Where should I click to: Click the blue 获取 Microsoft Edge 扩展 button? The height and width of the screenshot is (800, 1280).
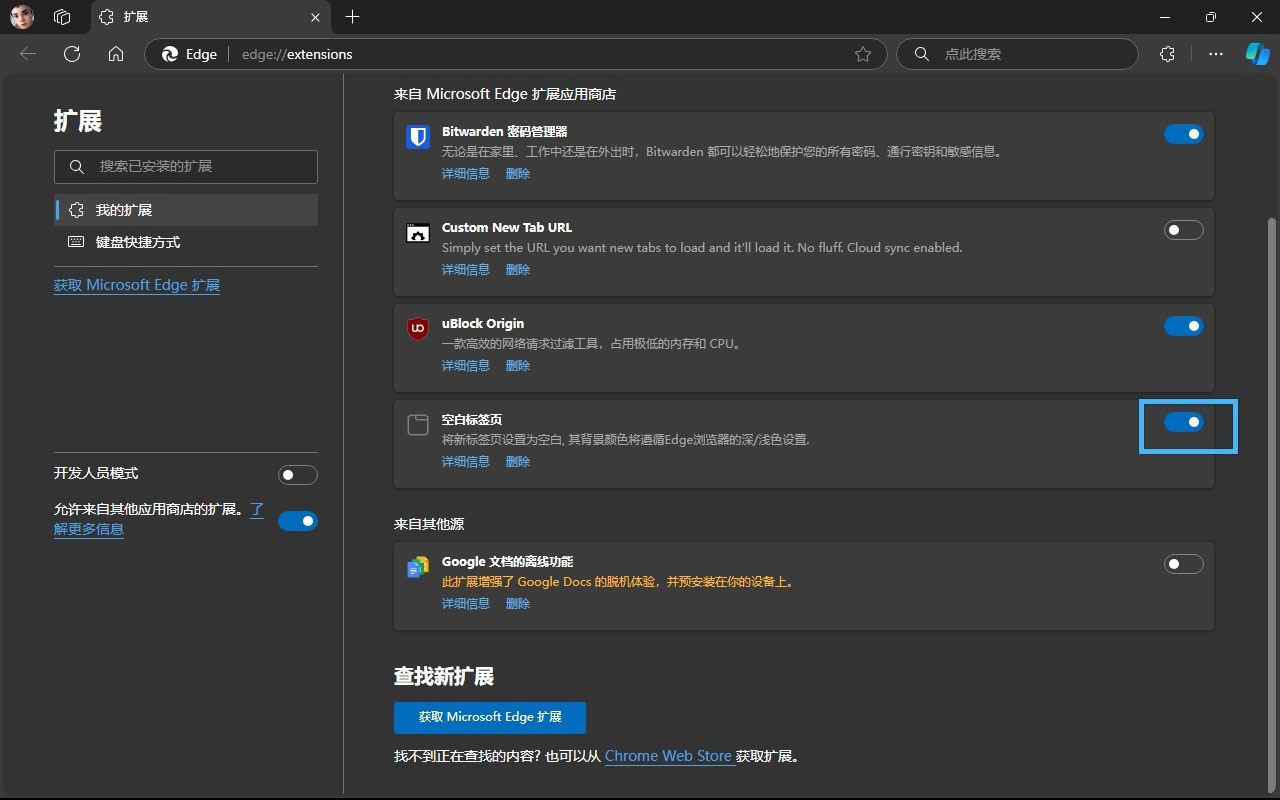coord(490,717)
